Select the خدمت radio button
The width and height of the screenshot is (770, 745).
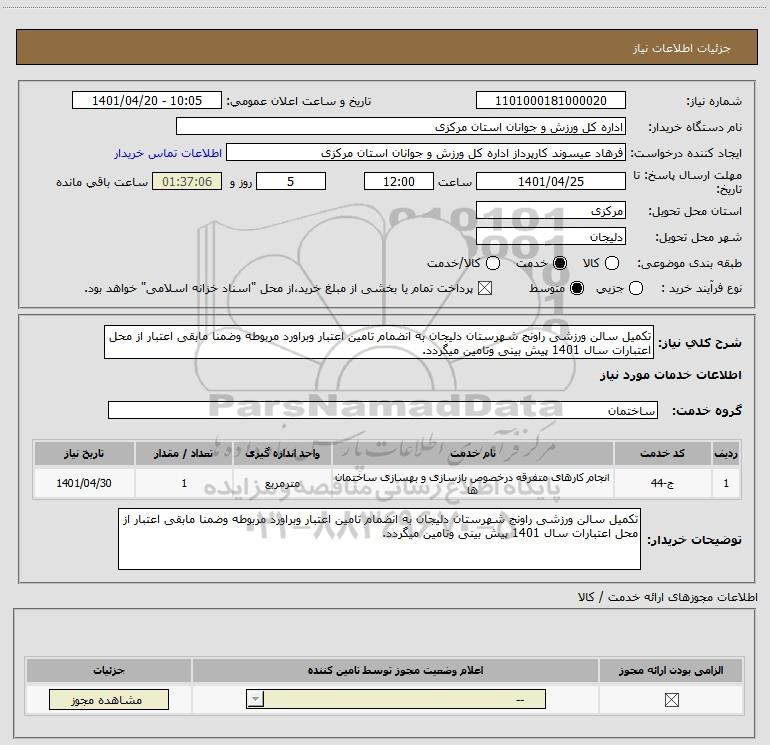[x=559, y=263]
